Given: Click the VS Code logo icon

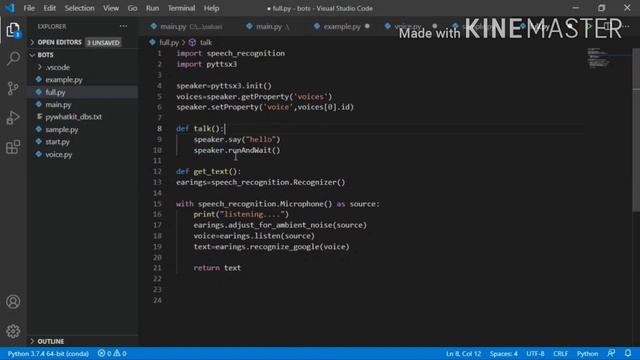Looking at the screenshot, I should click(x=10, y=8).
